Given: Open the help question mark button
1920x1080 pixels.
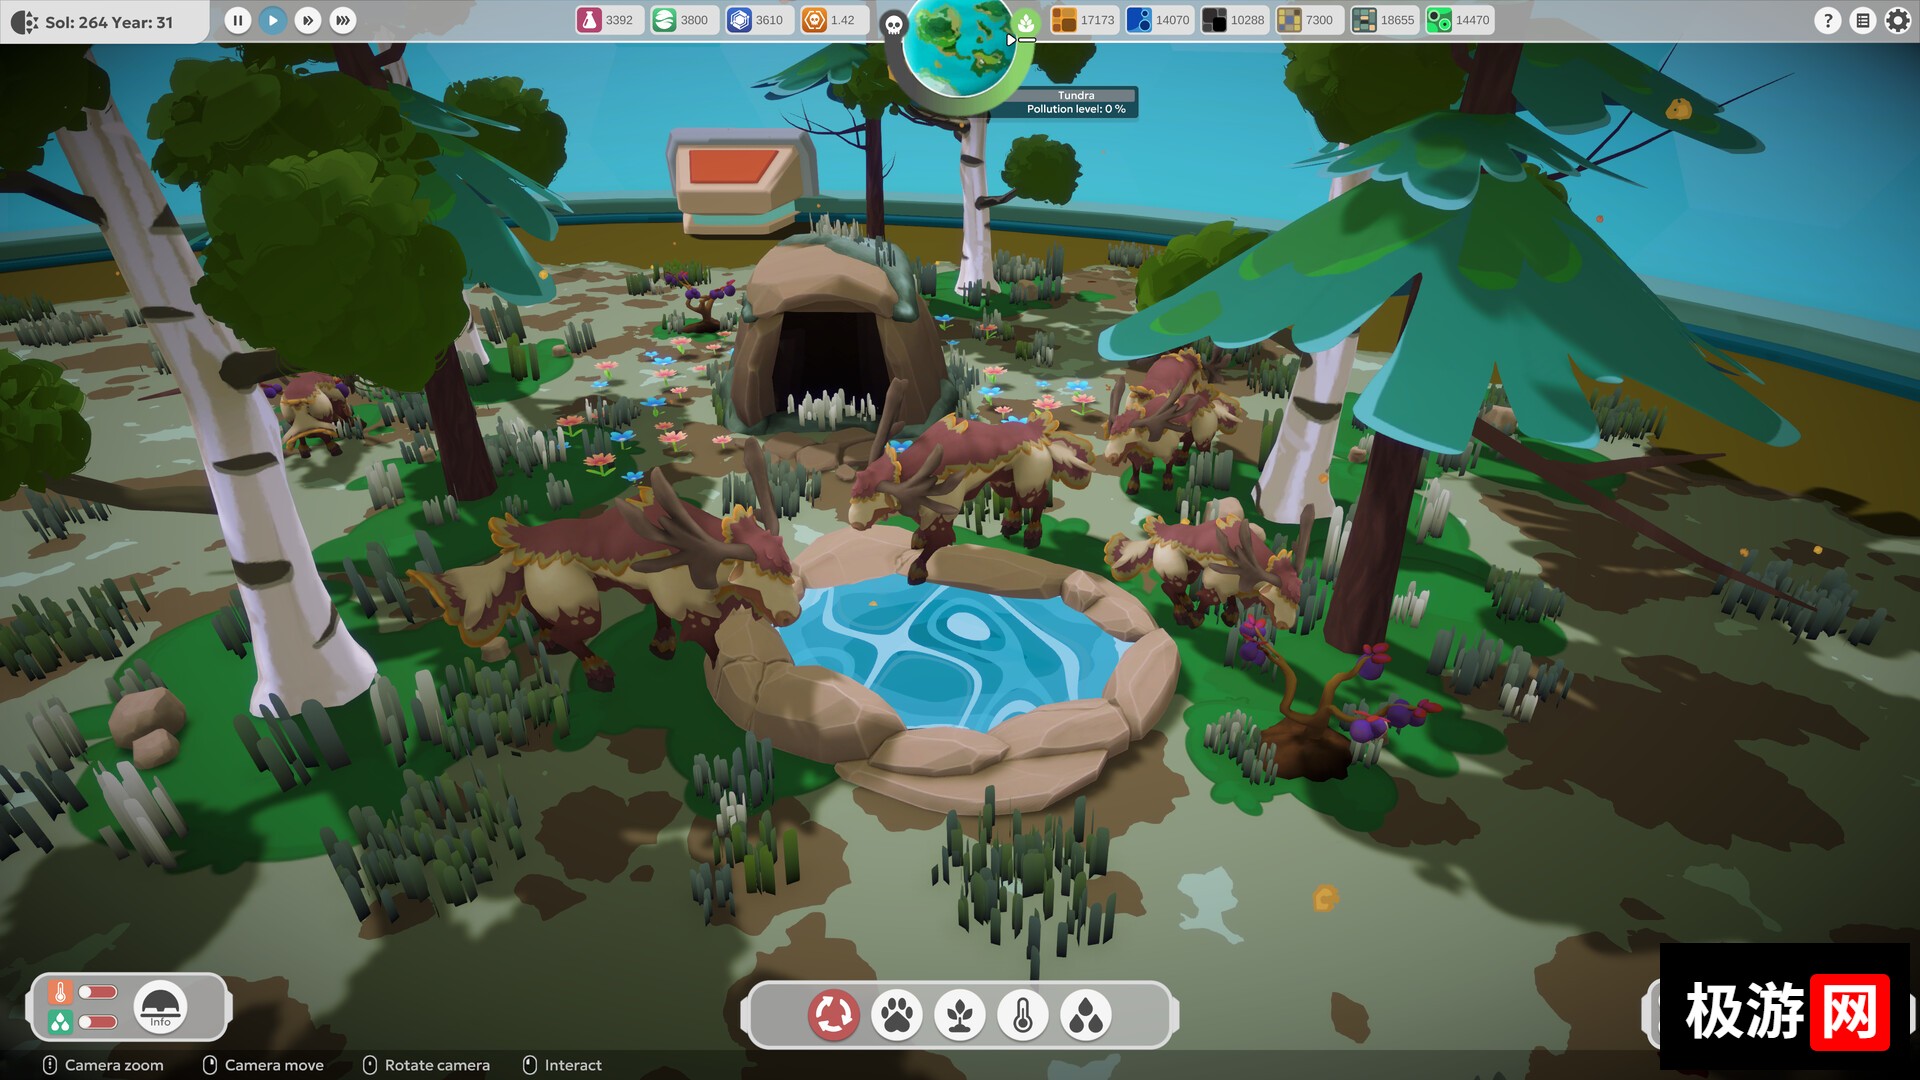Looking at the screenshot, I should 1827,20.
